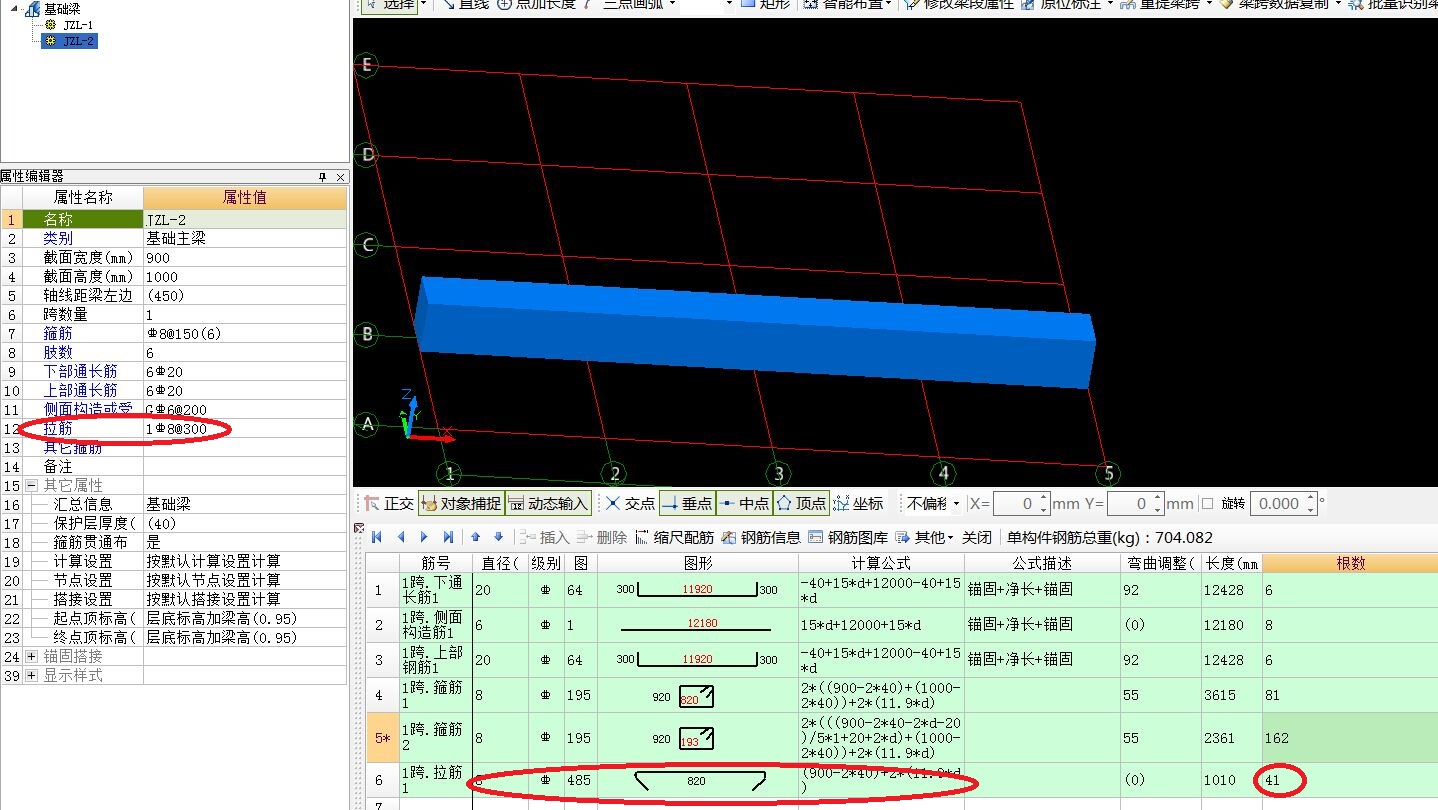Enable the 旋转 rotation checkbox
The height and width of the screenshot is (810, 1438).
point(1207,503)
